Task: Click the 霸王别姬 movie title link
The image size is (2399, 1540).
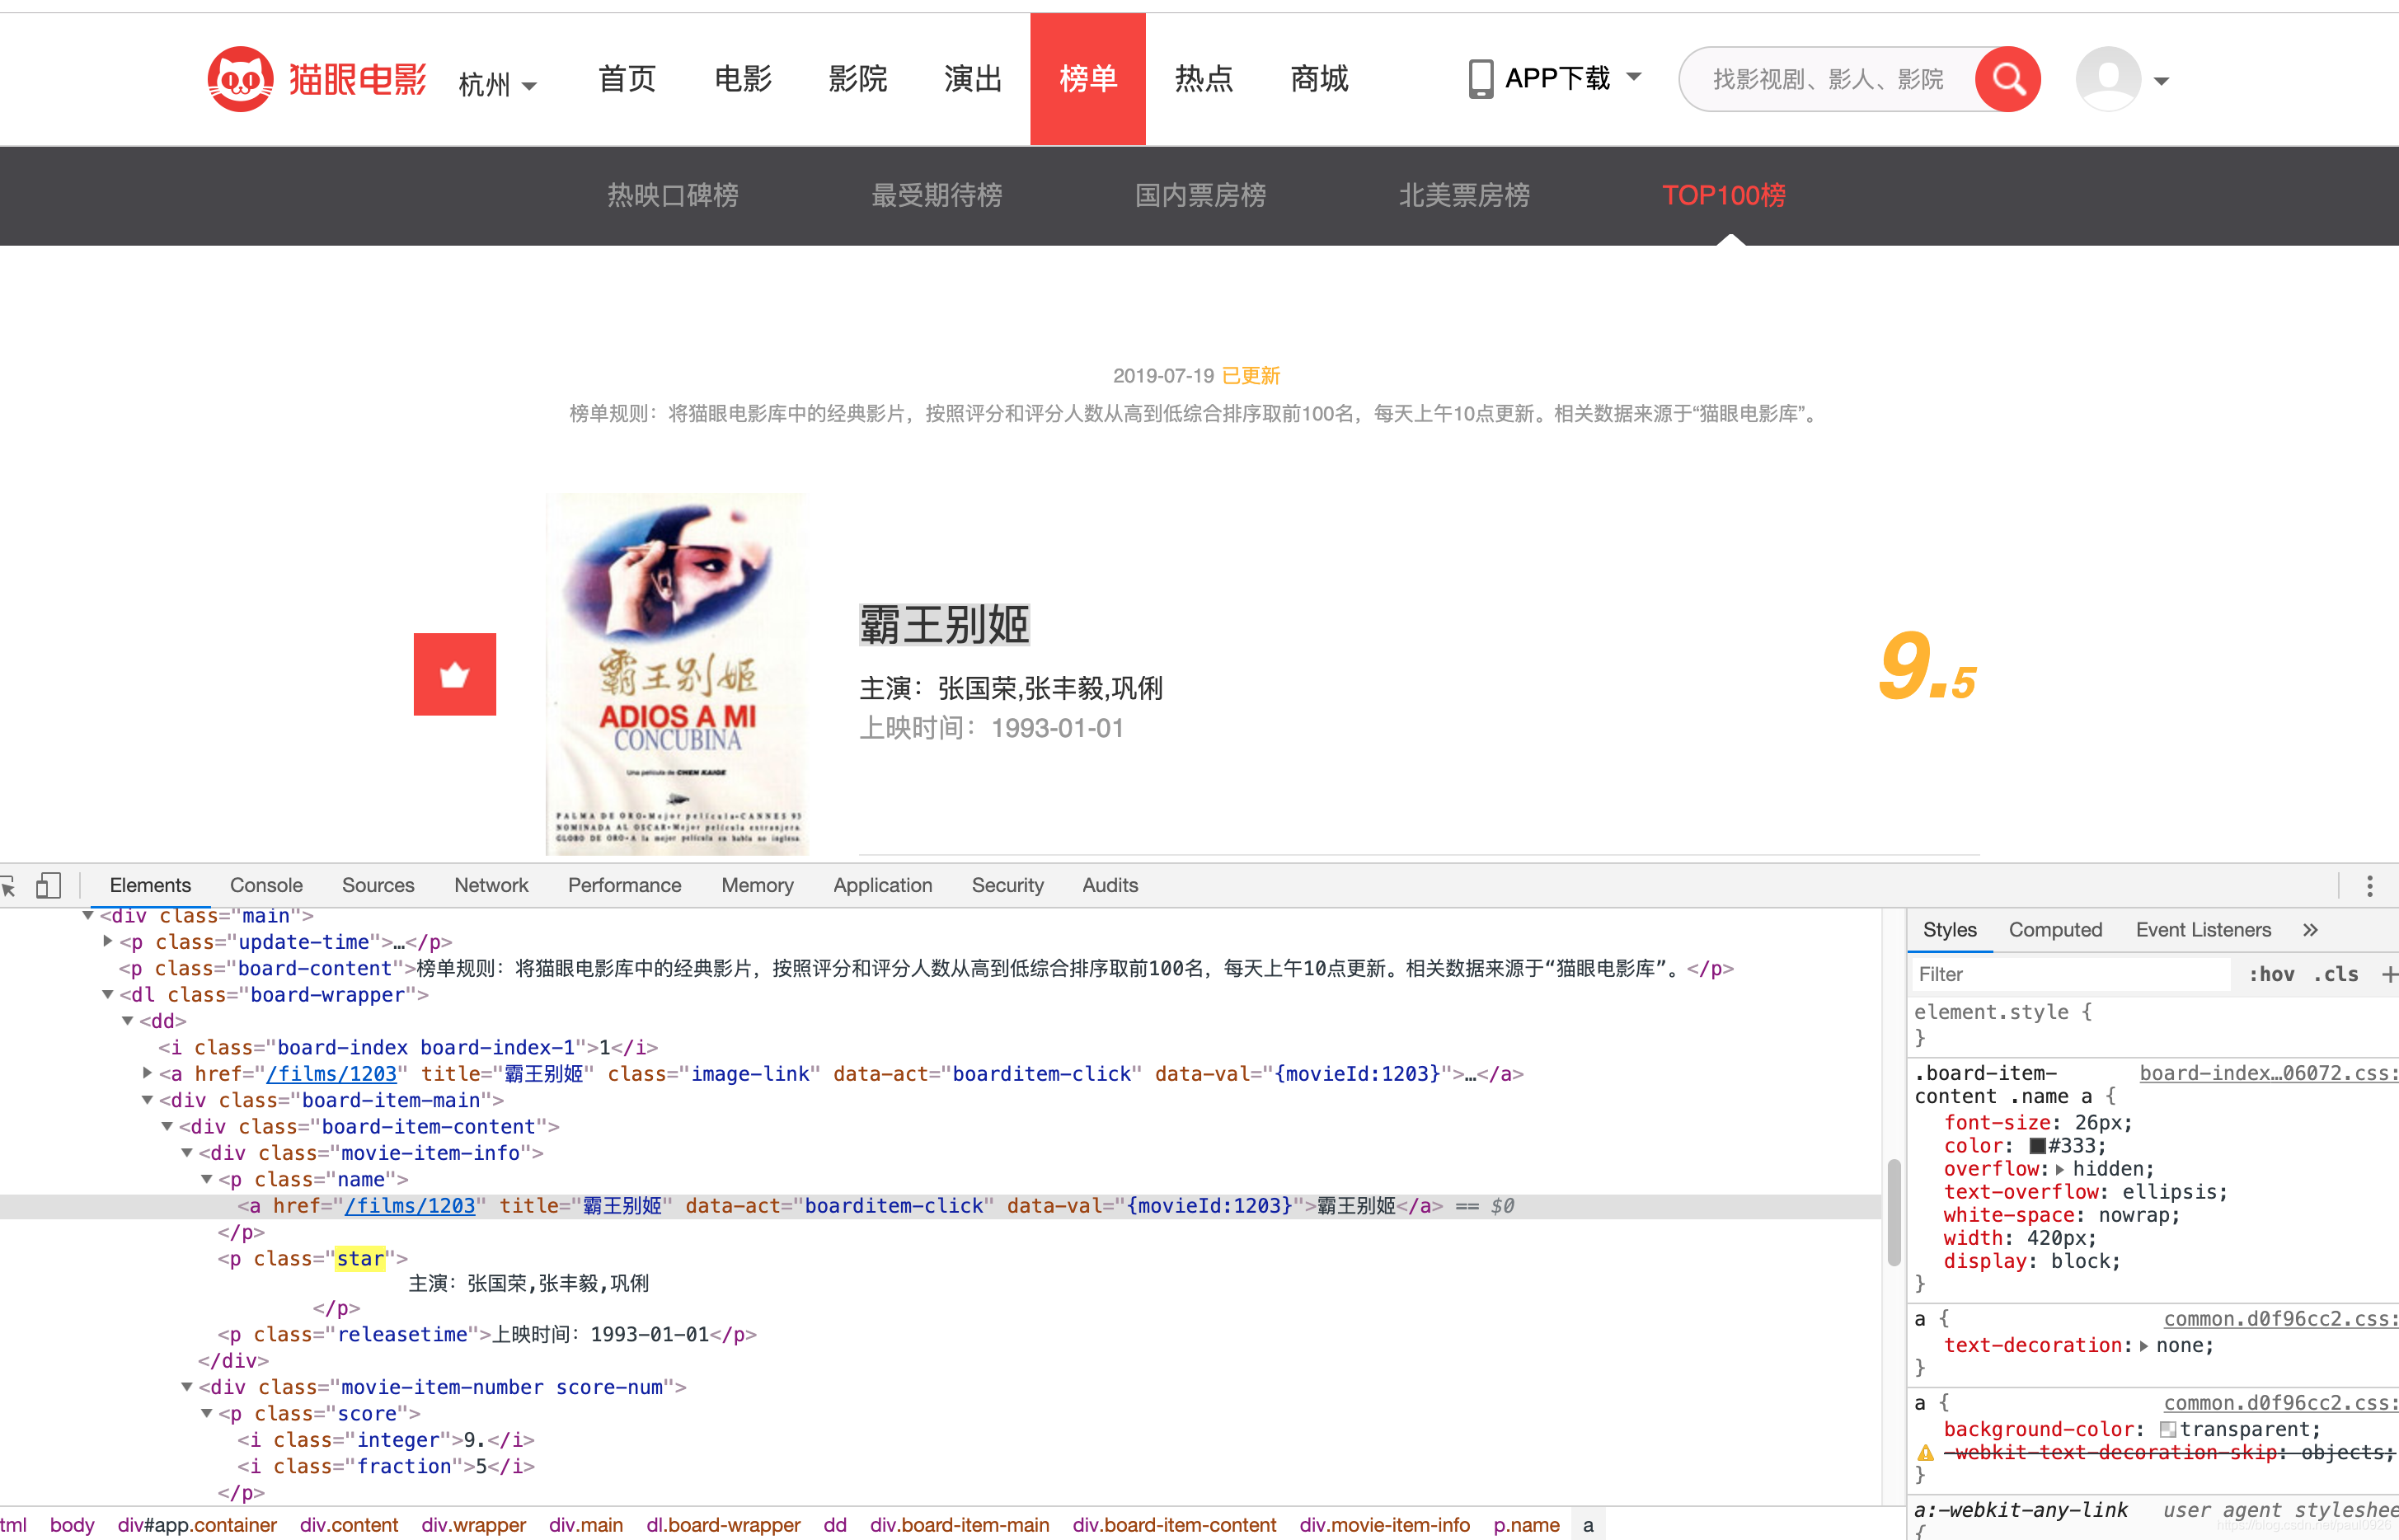Action: coord(944,625)
